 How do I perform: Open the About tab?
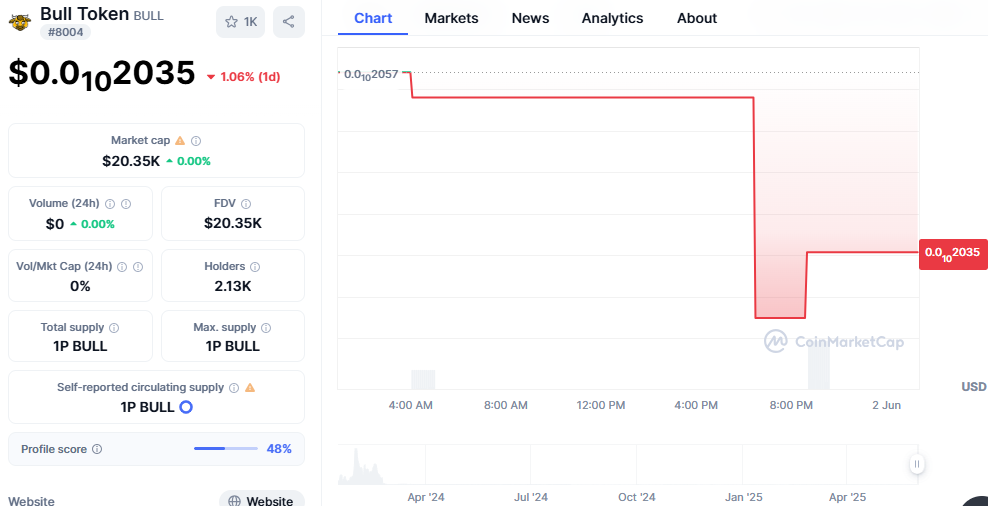point(697,18)
